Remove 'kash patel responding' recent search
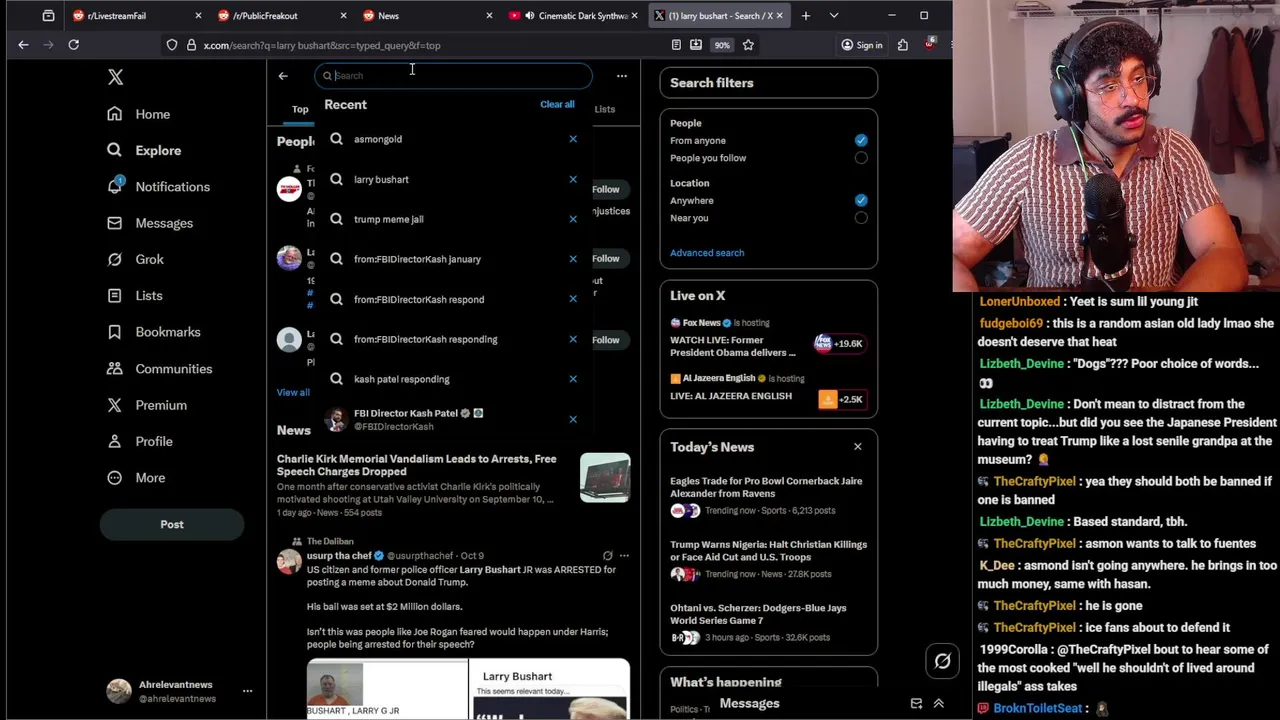The width and height of the screenshot is (1280, 720). tap(573, 379)
